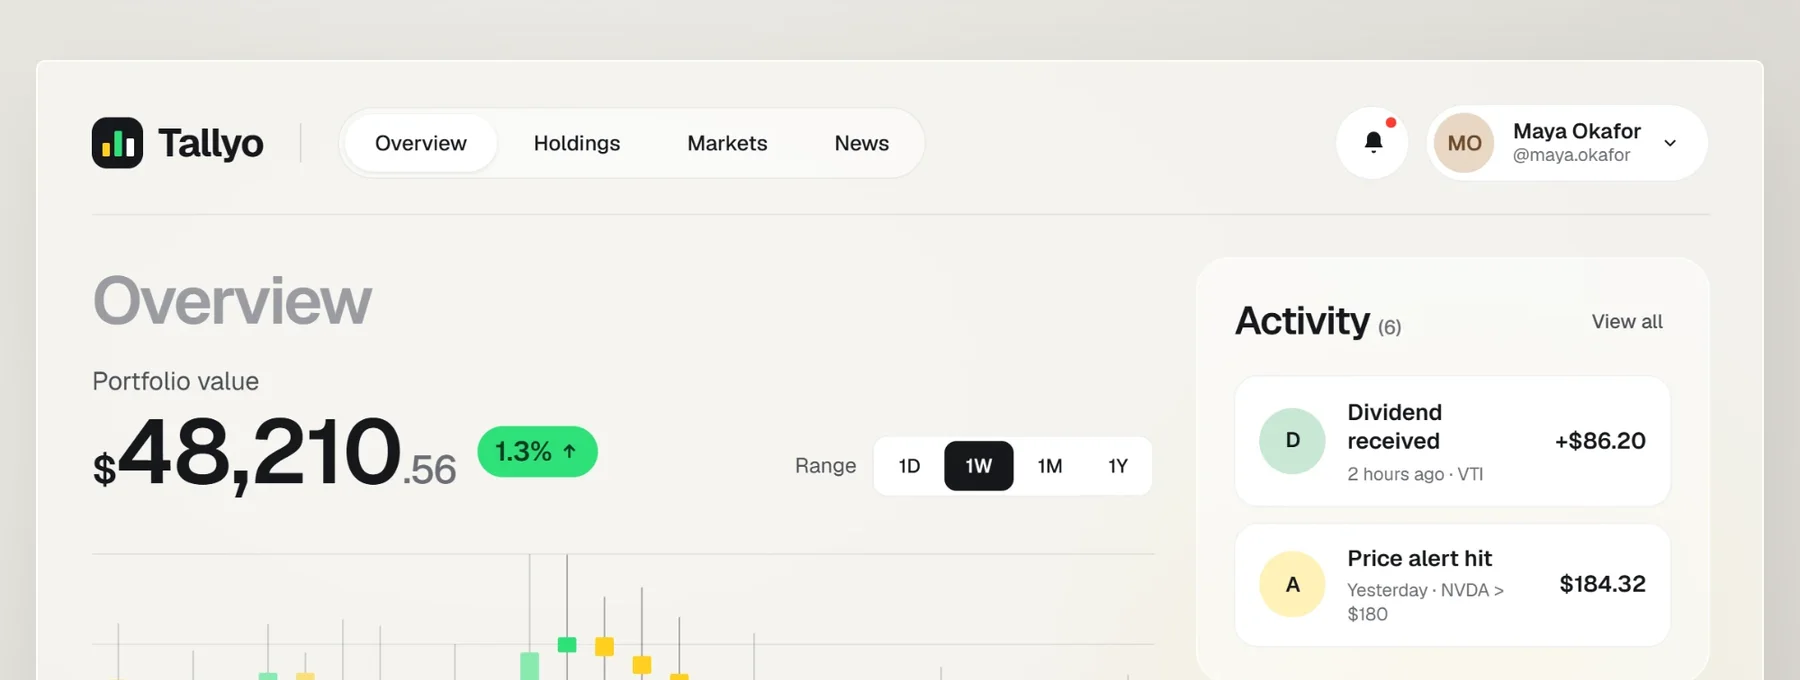Switch range to 1Y
The image size is (1800, 680).
click(x=1118, y=466)
